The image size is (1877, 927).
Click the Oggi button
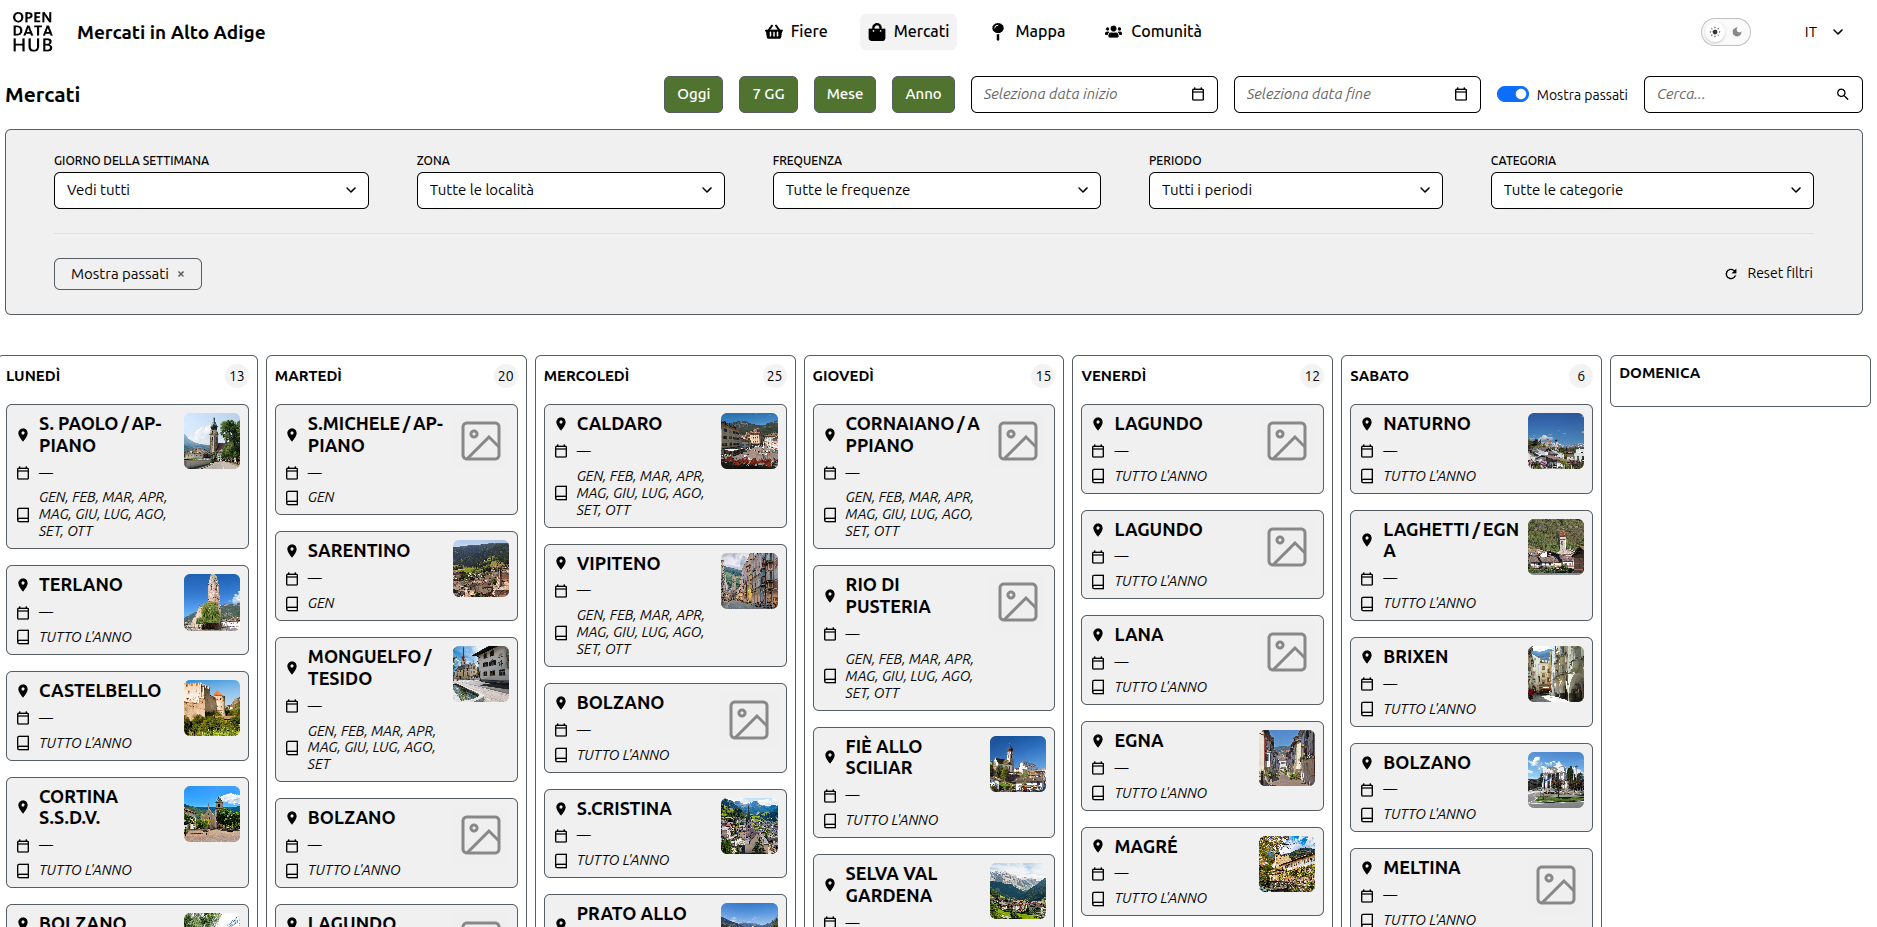point(693,94)
